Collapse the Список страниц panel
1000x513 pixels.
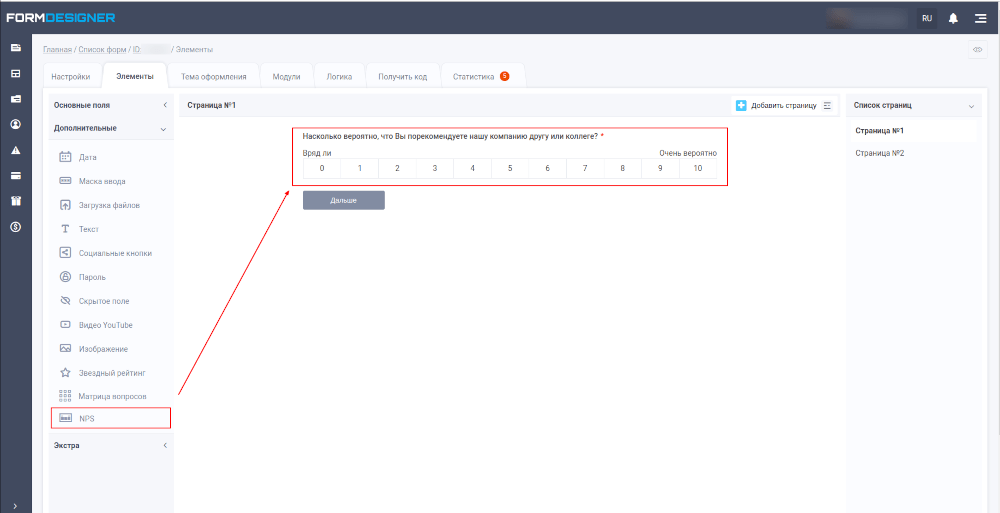[x=970, y=105]
